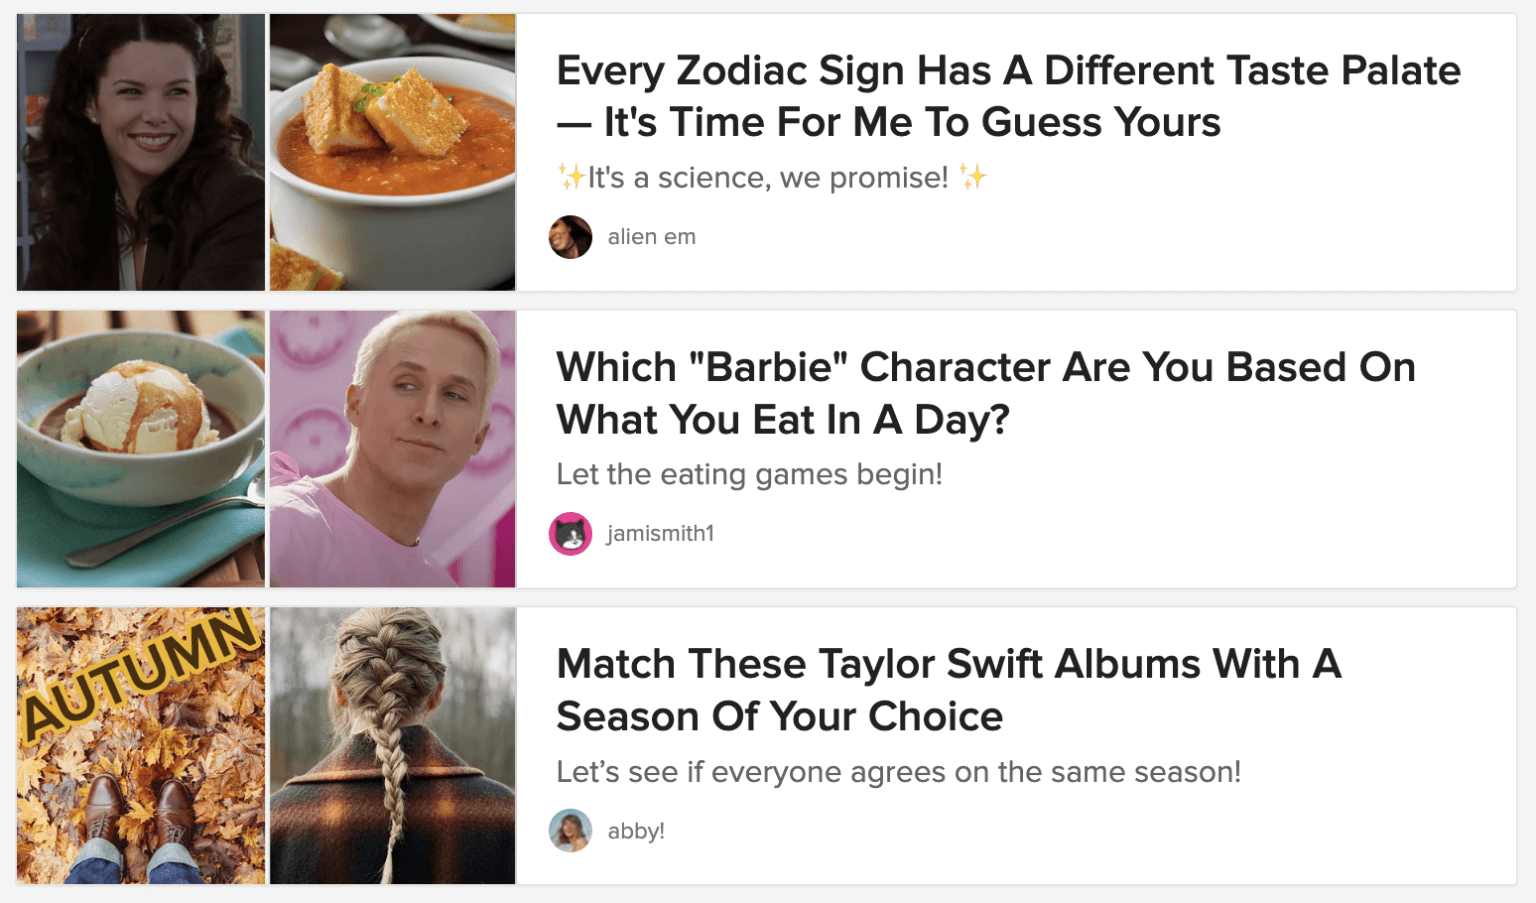Click sparkle emoji after "we promise!"
Screen dimensions: 1536x903
tap(973, 177)
